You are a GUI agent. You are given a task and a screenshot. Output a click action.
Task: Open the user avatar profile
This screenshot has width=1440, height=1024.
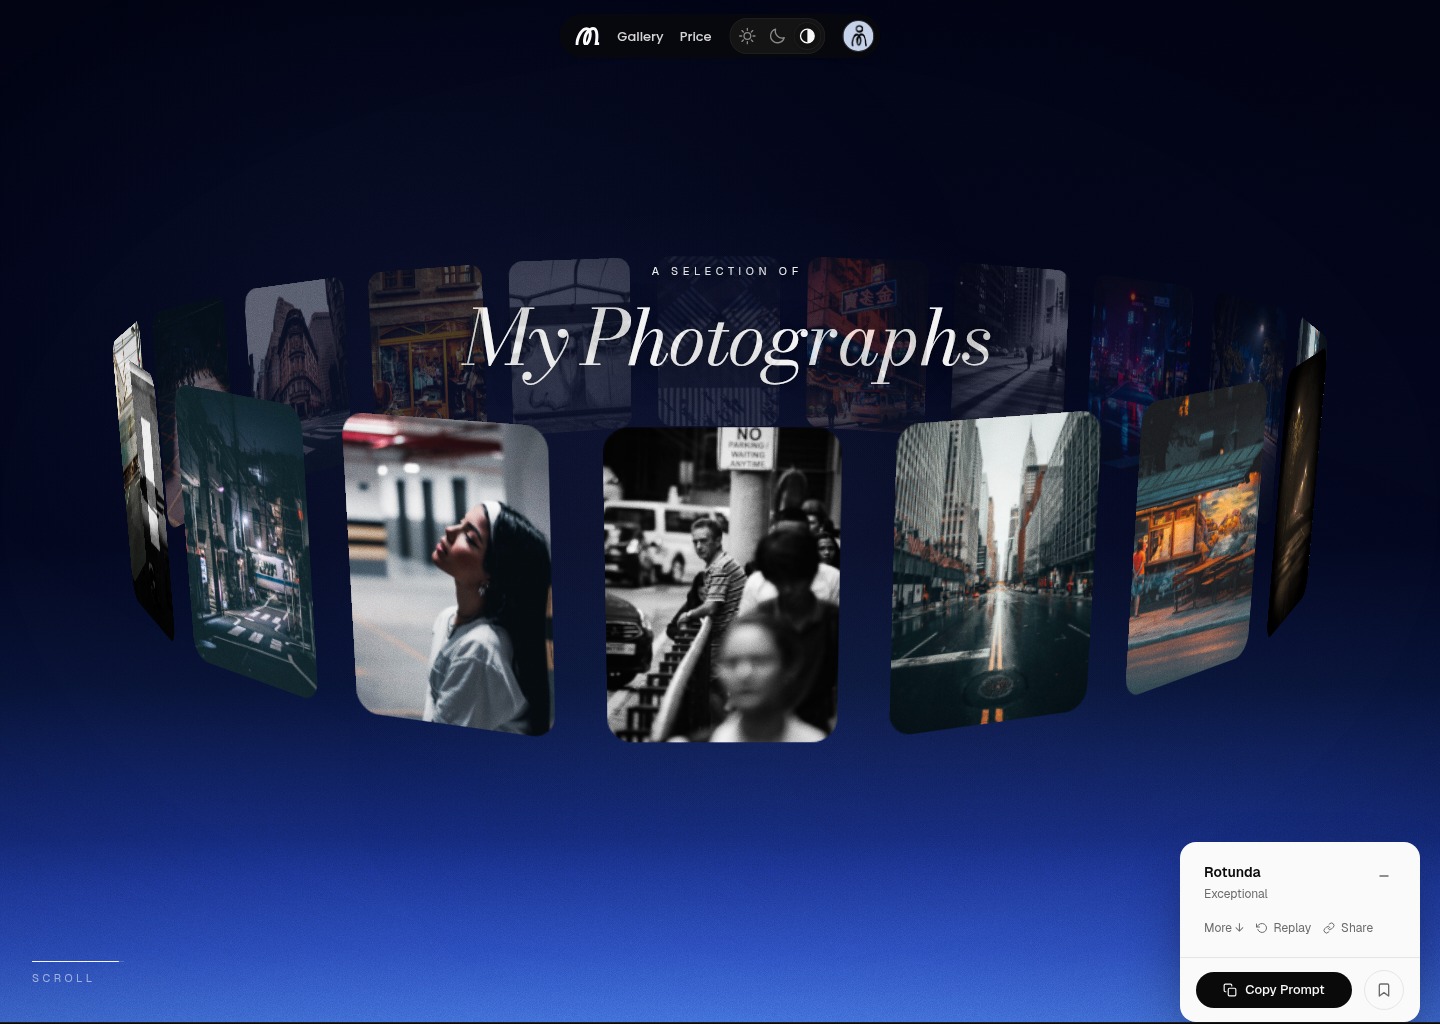tap(858, 37)
